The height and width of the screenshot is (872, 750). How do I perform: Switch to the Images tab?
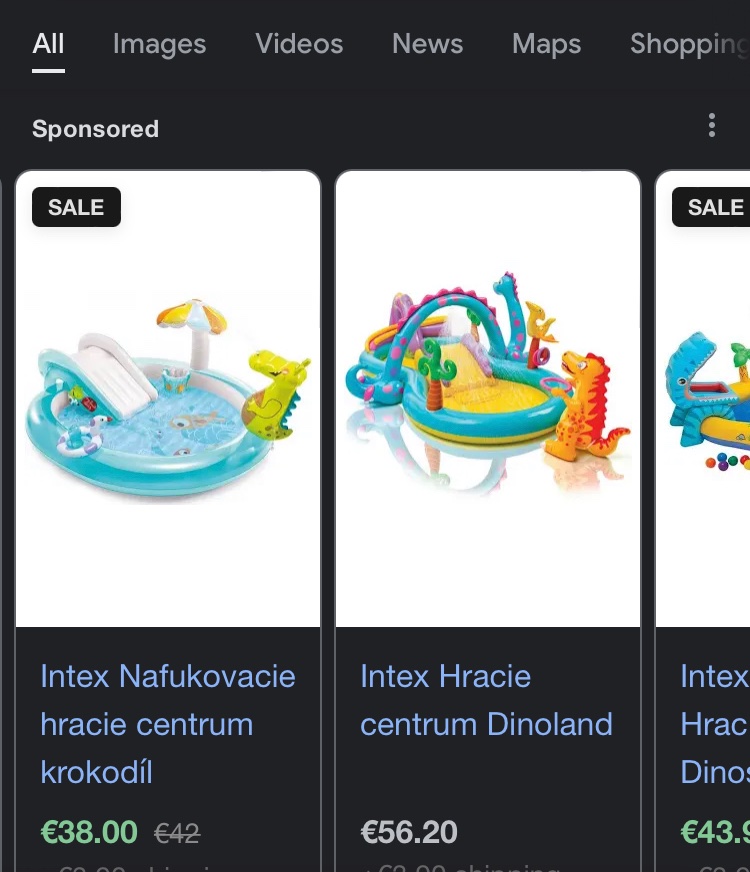159,44
